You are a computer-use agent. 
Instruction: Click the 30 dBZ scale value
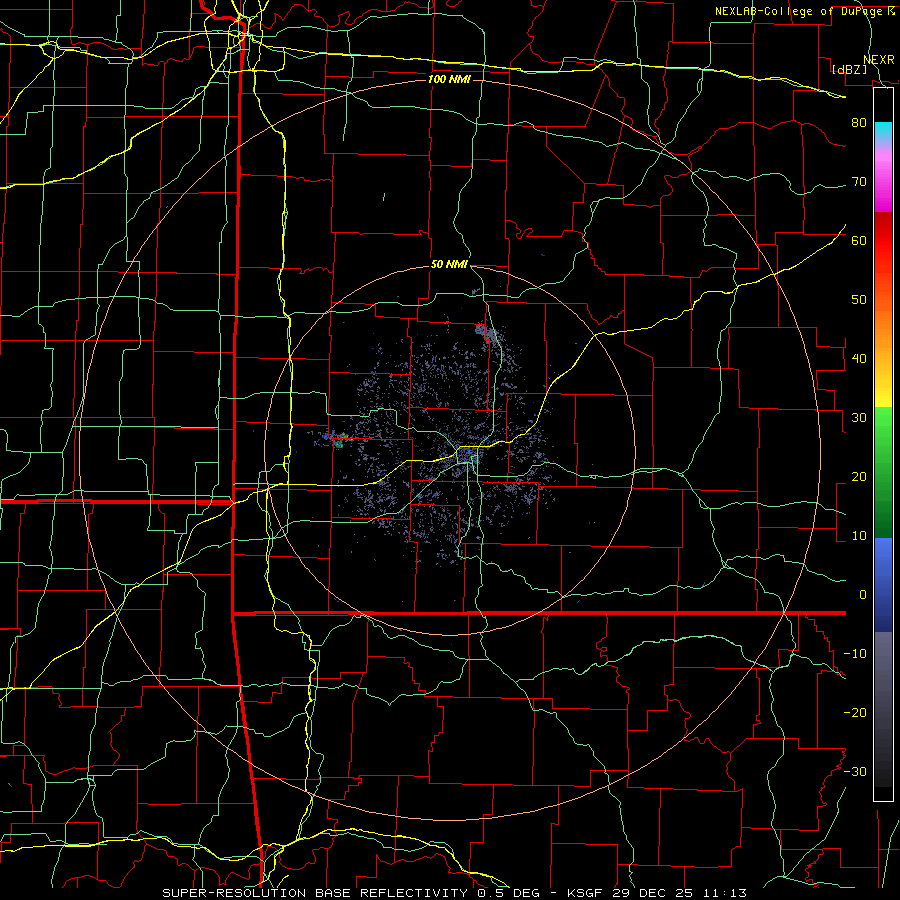(859, 417)
